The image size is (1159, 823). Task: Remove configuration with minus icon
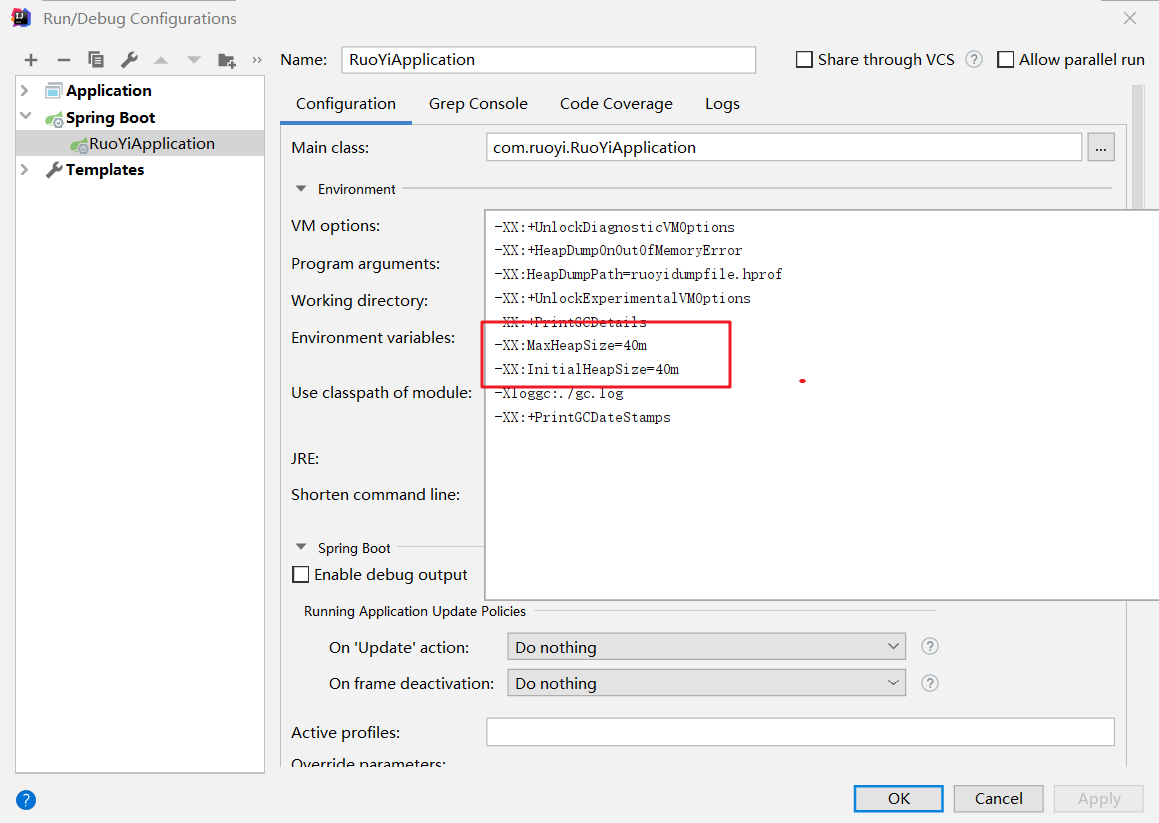64,61
